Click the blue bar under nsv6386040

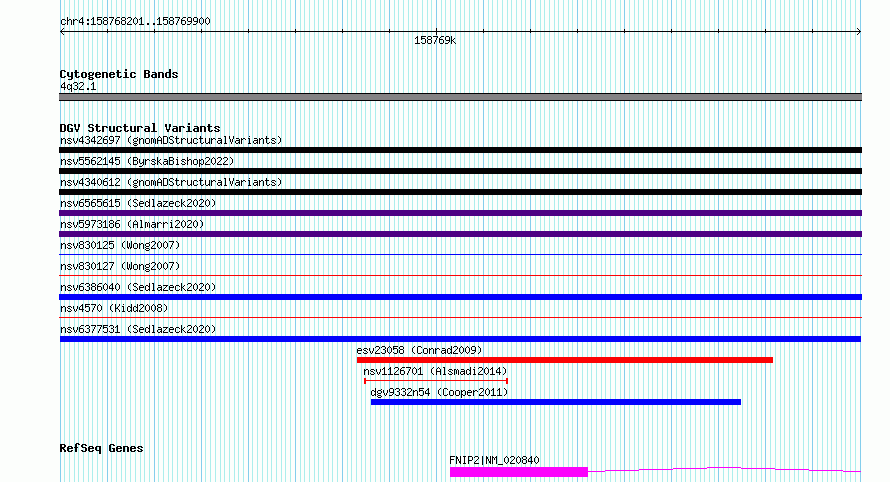click(460, 297)
